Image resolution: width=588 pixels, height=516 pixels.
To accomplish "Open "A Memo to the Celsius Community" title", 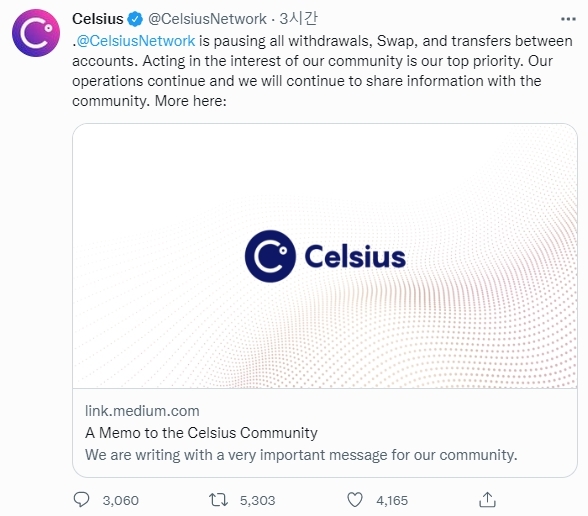I will [201, 433].
